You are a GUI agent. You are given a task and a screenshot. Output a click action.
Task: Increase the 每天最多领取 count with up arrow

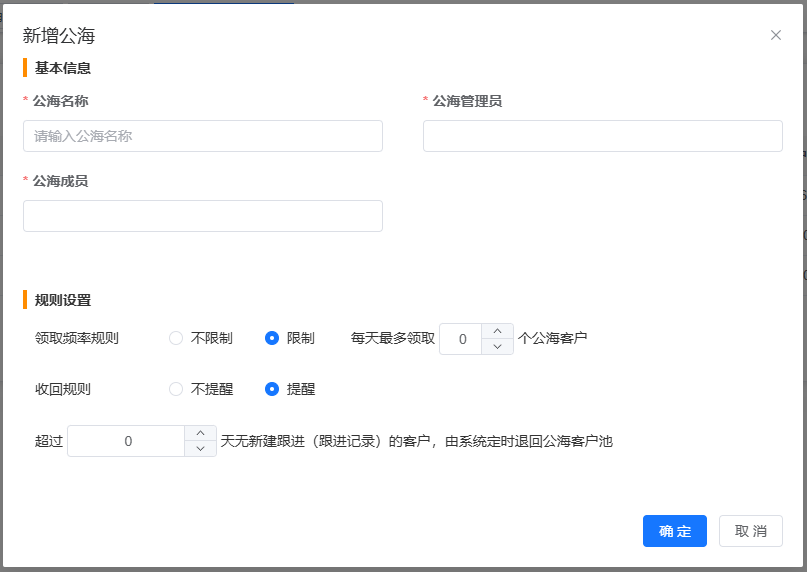[498, 331]
